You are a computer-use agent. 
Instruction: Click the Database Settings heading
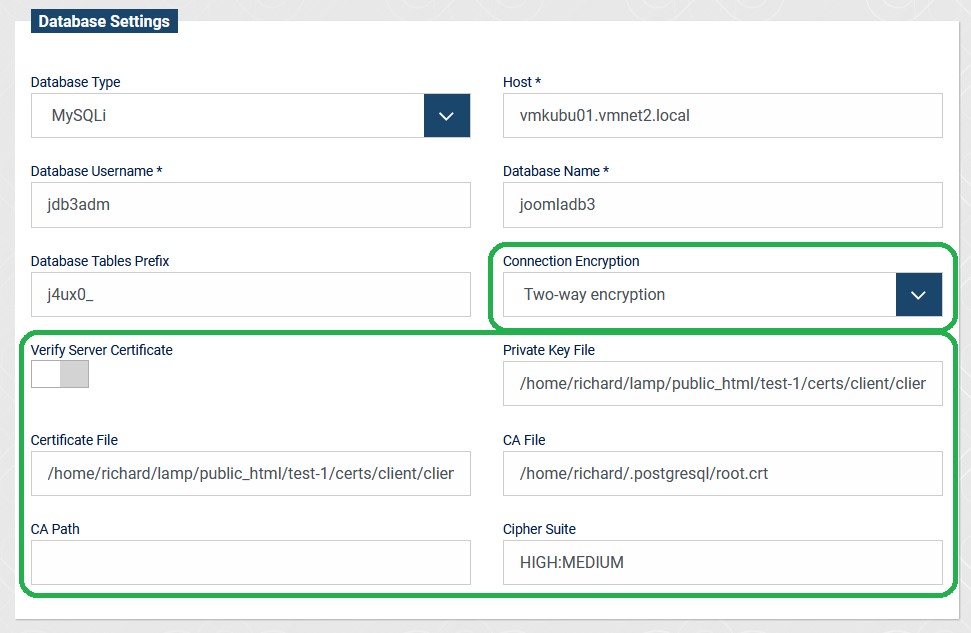coord(104,21)
